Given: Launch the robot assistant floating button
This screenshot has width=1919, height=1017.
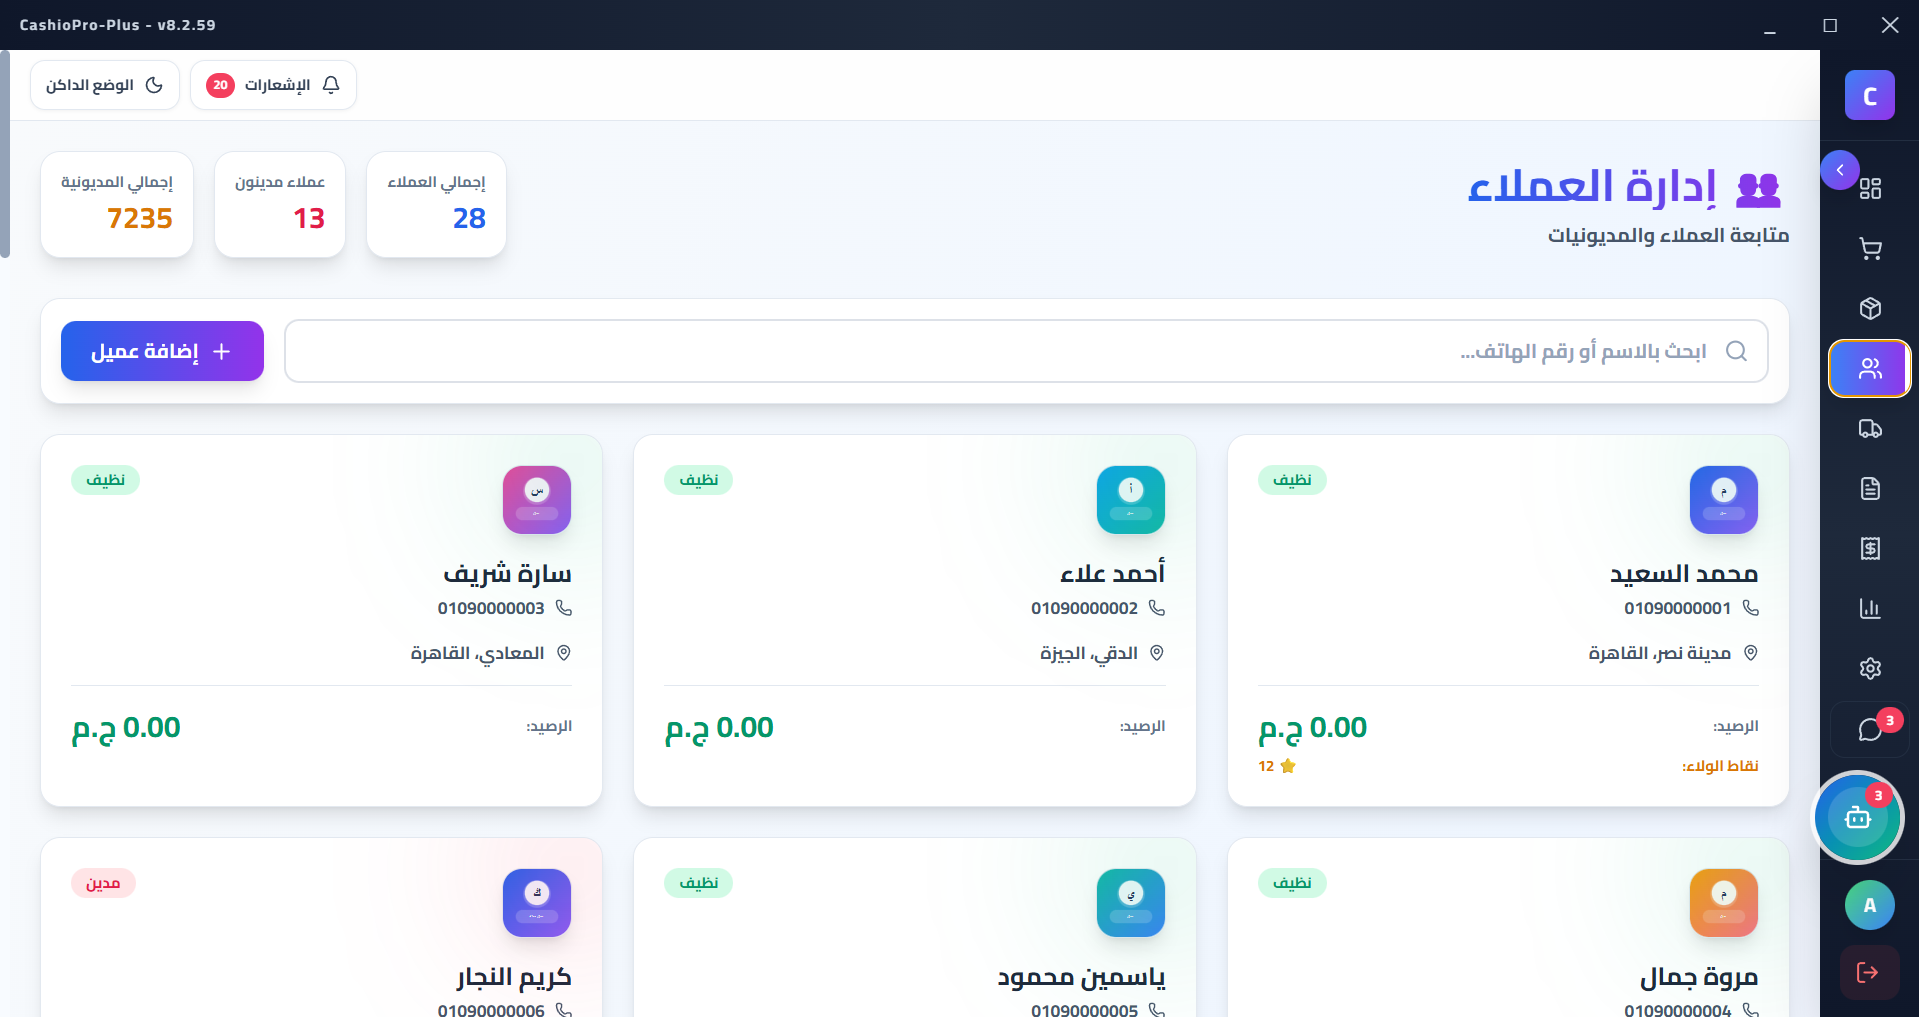Looking at the screenshot, I should click(1858, 818).
